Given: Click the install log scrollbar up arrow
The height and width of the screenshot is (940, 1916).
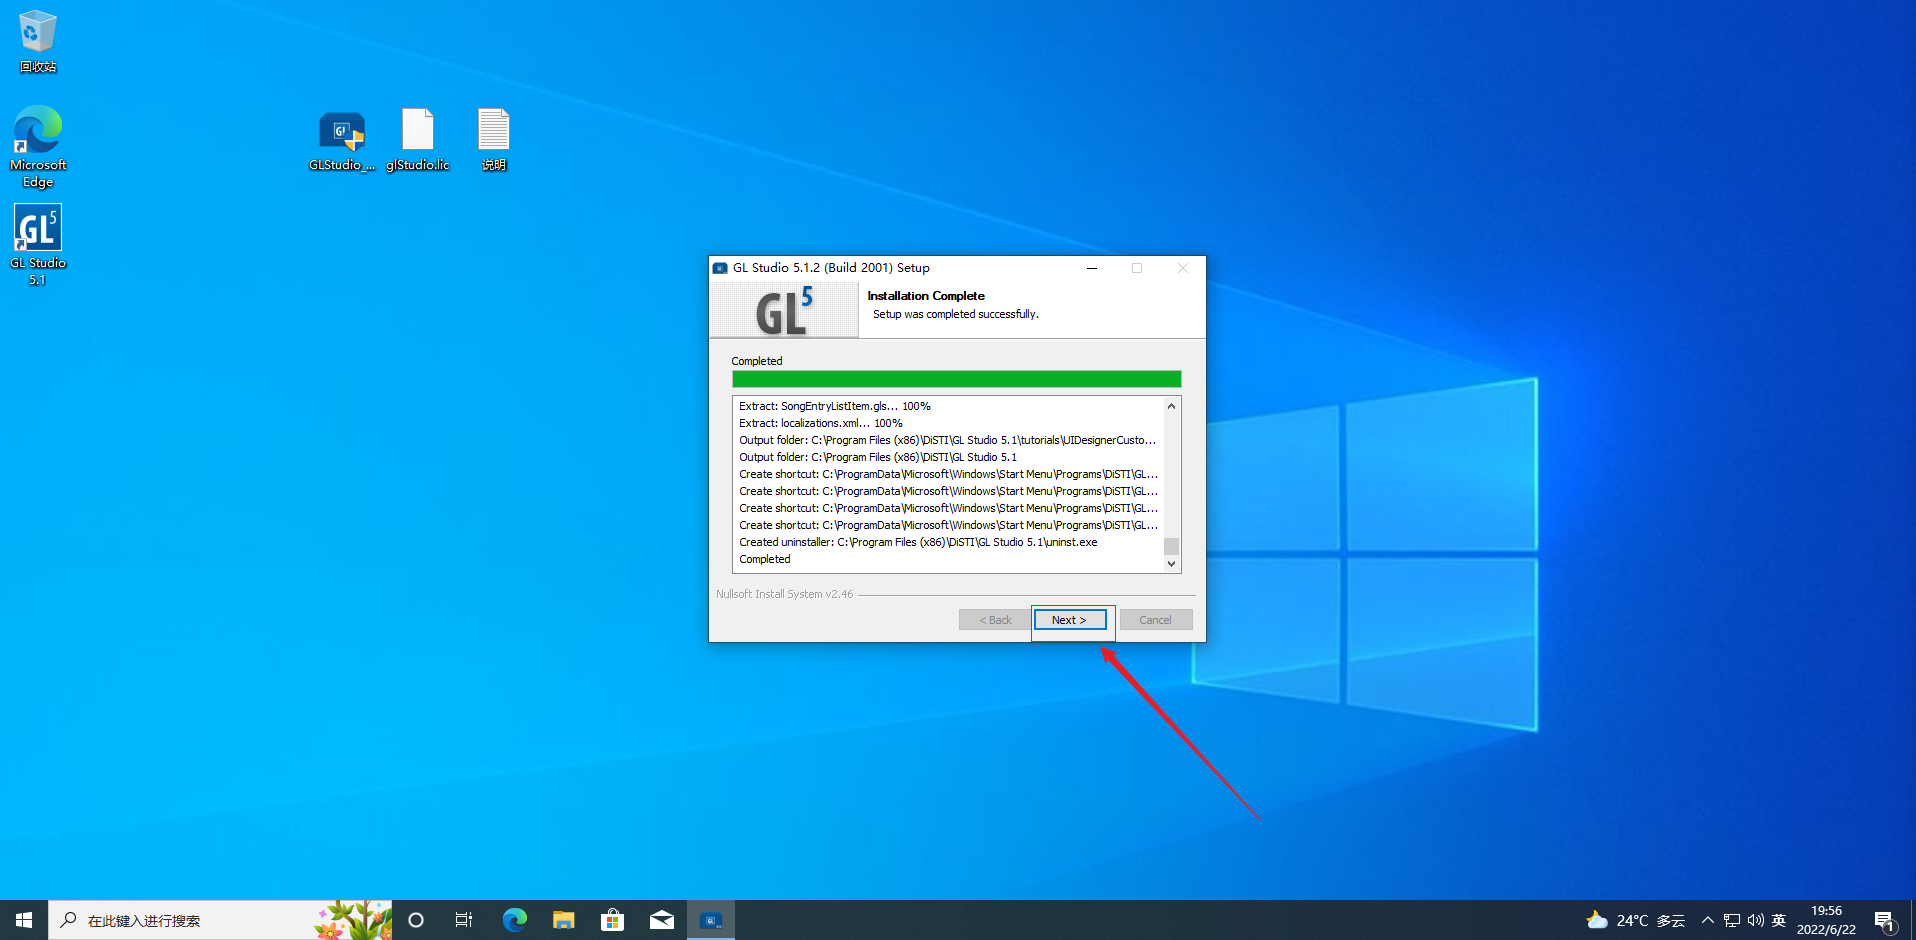Looking at the screenshot, I should (x=1171, y=406).
